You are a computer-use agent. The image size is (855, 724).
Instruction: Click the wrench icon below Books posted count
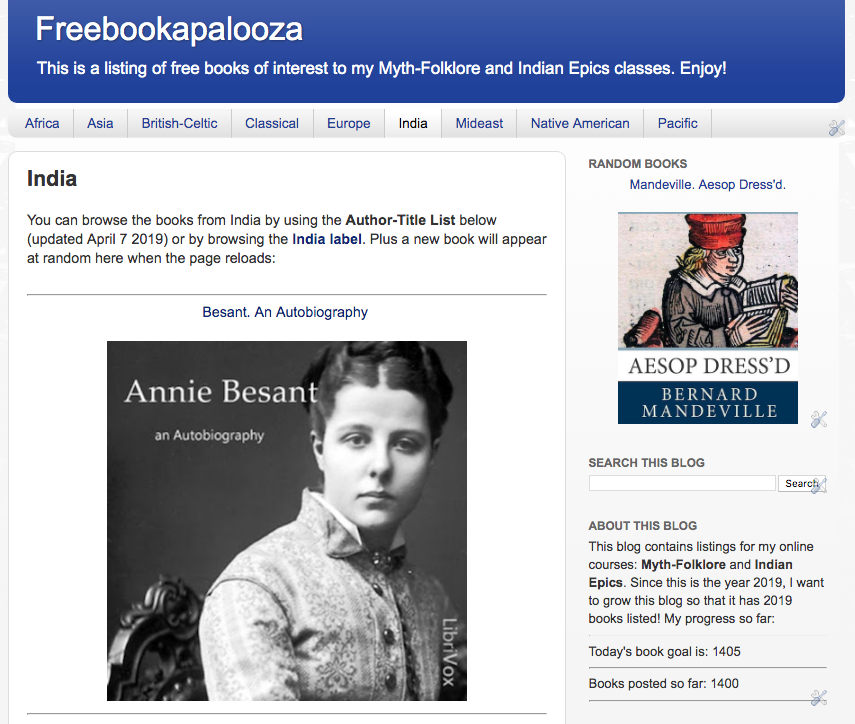(818, 698)
